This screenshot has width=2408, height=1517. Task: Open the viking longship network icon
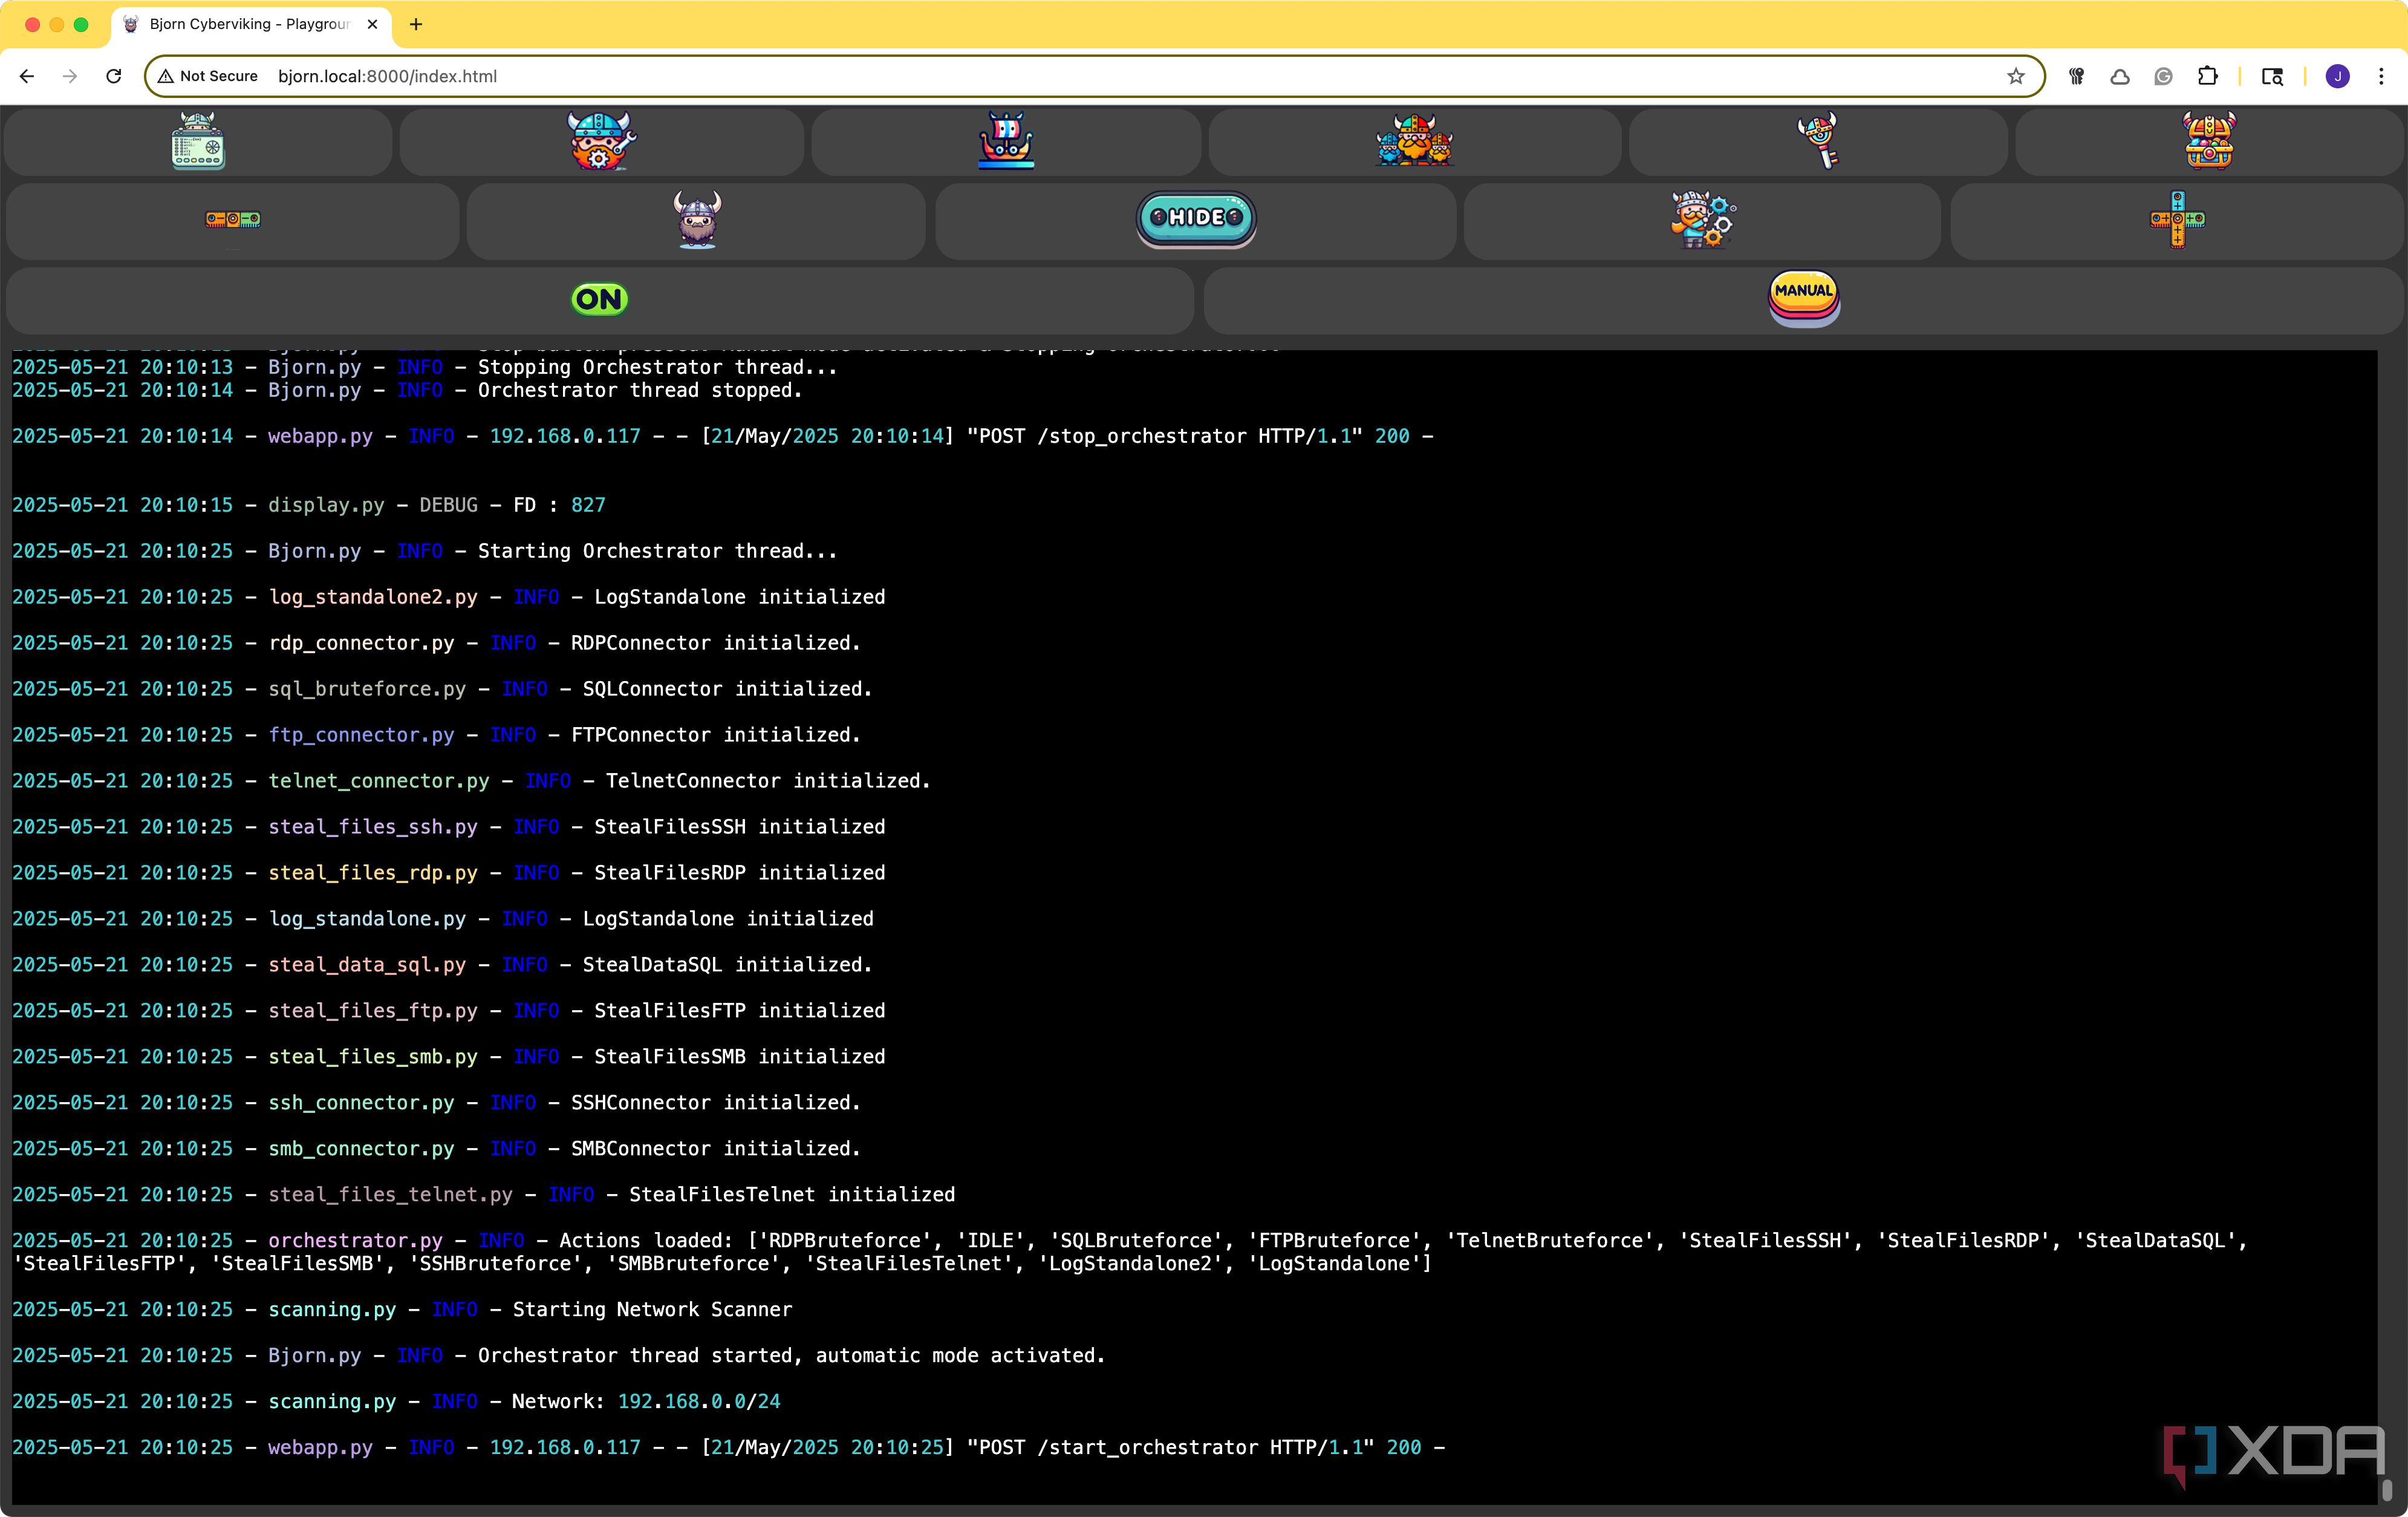pos(1006,141)
